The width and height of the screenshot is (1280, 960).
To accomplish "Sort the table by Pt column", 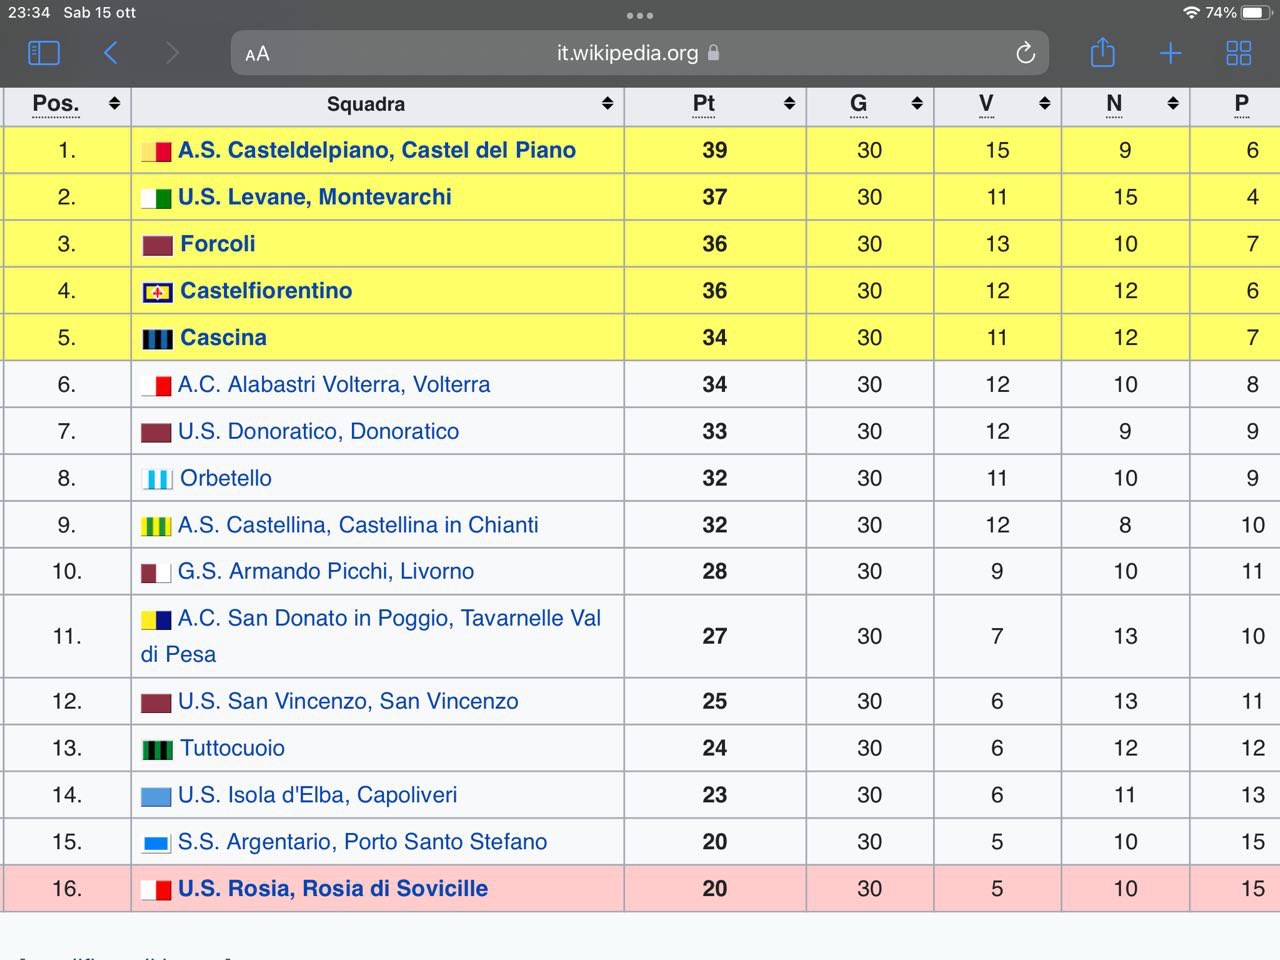I will coord(789,104).
